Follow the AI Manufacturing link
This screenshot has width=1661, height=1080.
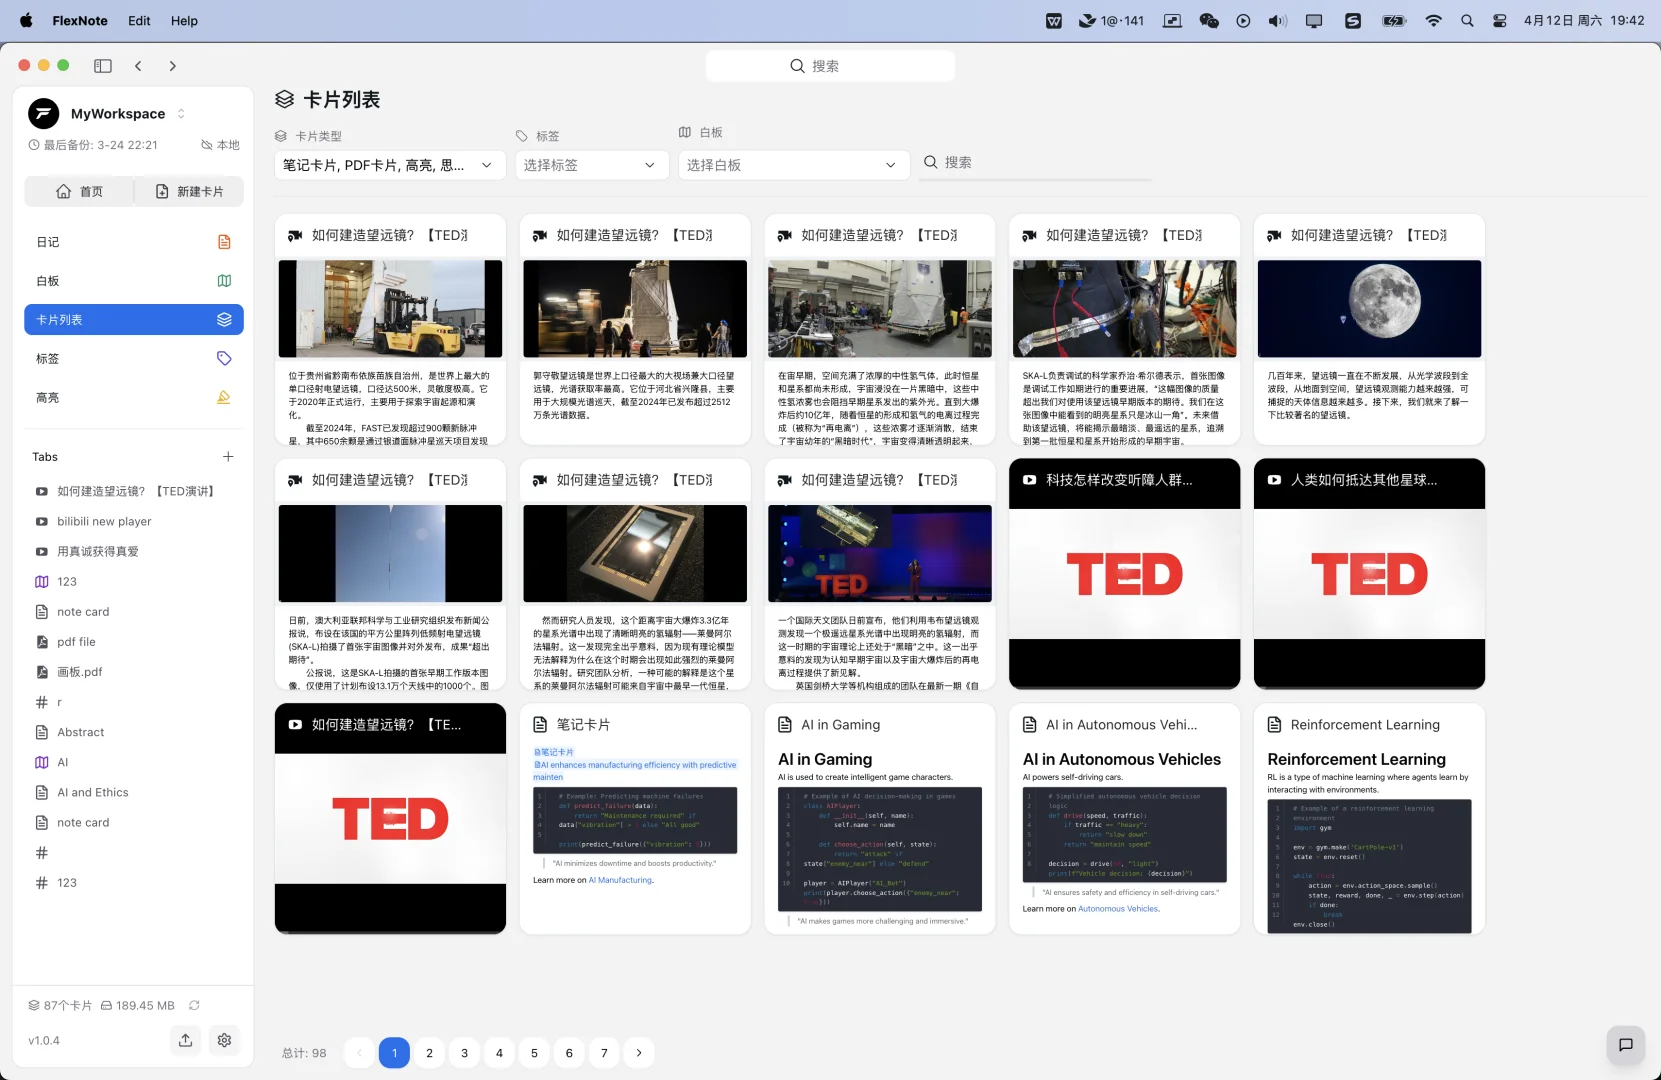[x=620, y=880]
